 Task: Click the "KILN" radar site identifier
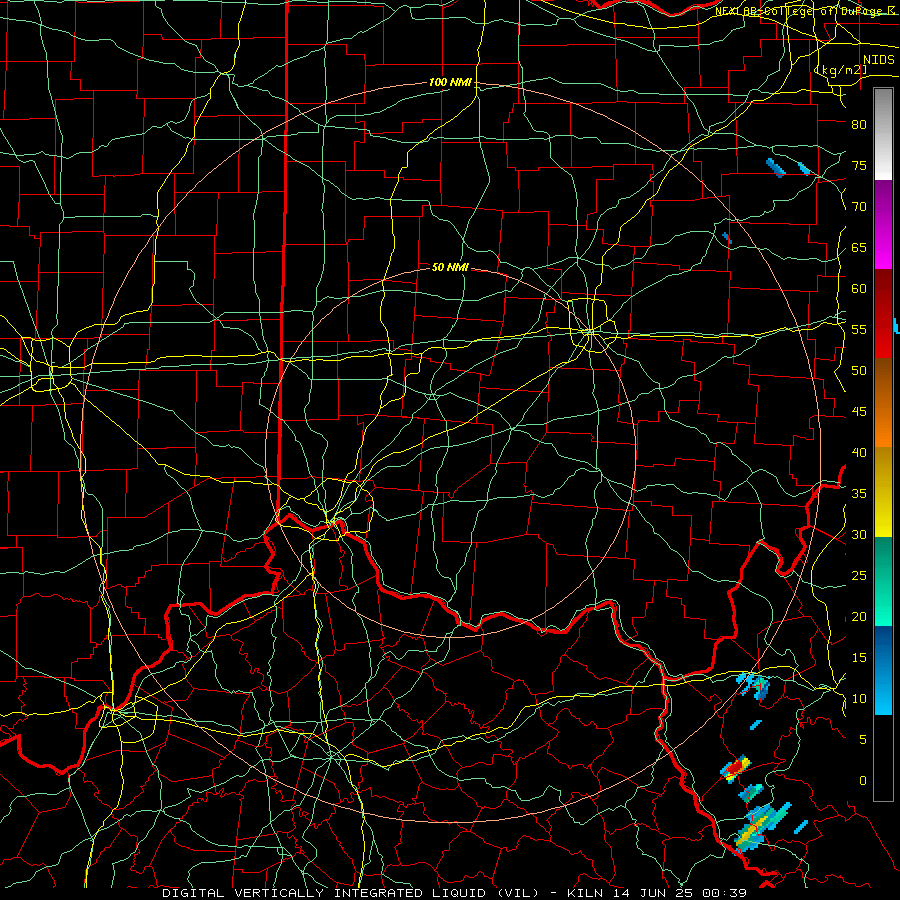(x=585, y=893)
